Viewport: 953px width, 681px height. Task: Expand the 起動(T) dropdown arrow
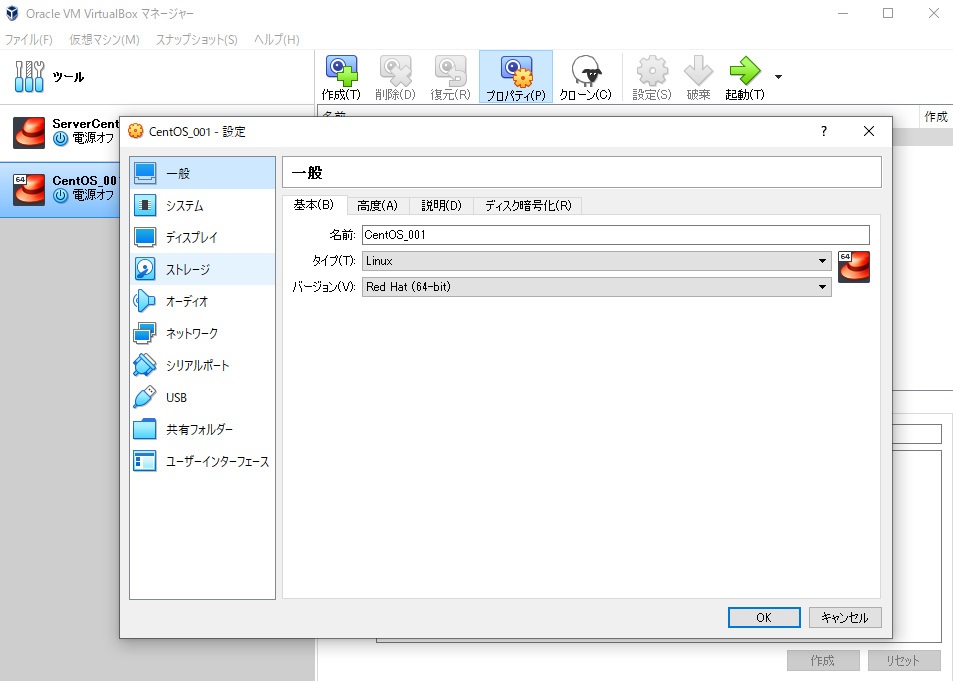[x=778, y=77]
